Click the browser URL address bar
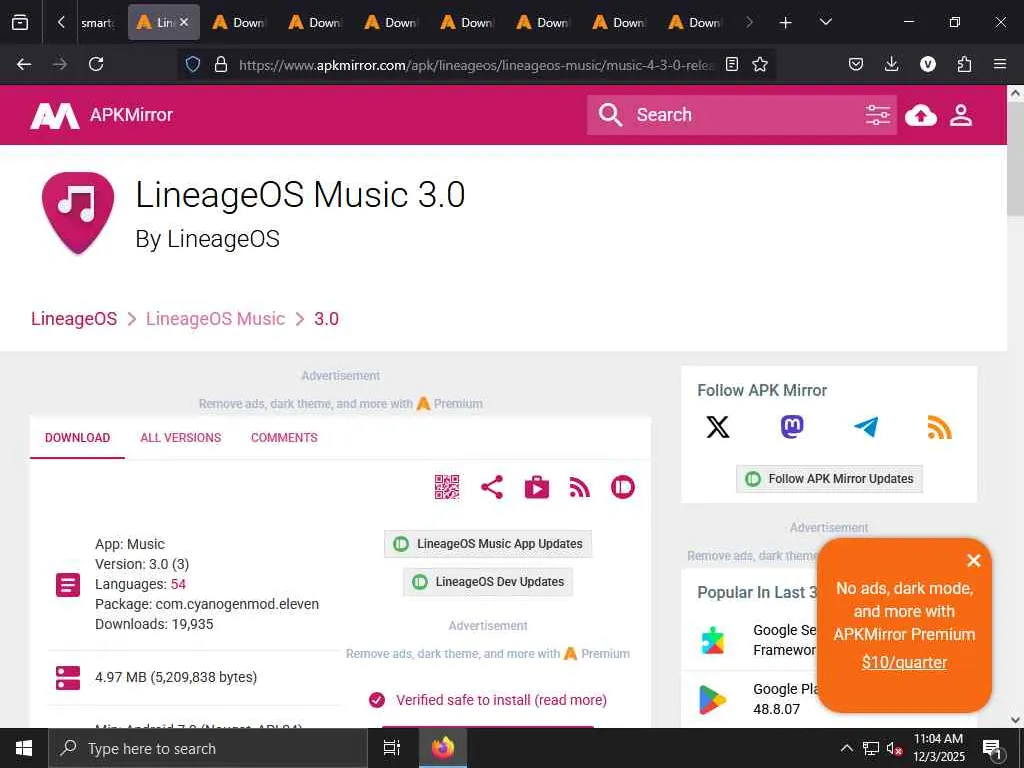Screen dimensions: 1024x768 (475, 65)
